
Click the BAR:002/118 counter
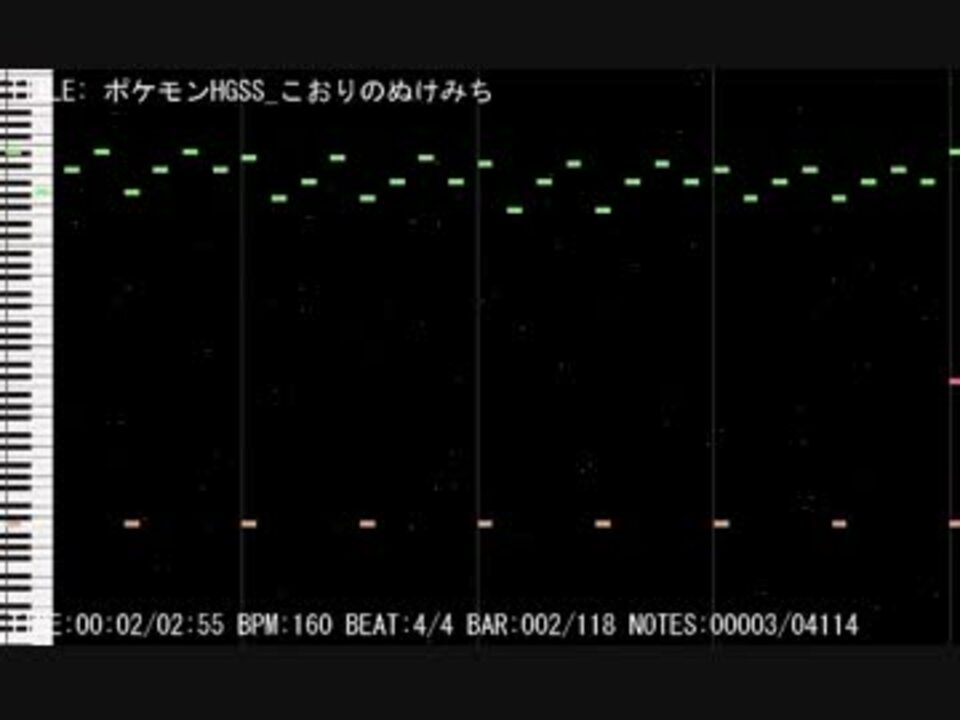(x=541, y=625)
